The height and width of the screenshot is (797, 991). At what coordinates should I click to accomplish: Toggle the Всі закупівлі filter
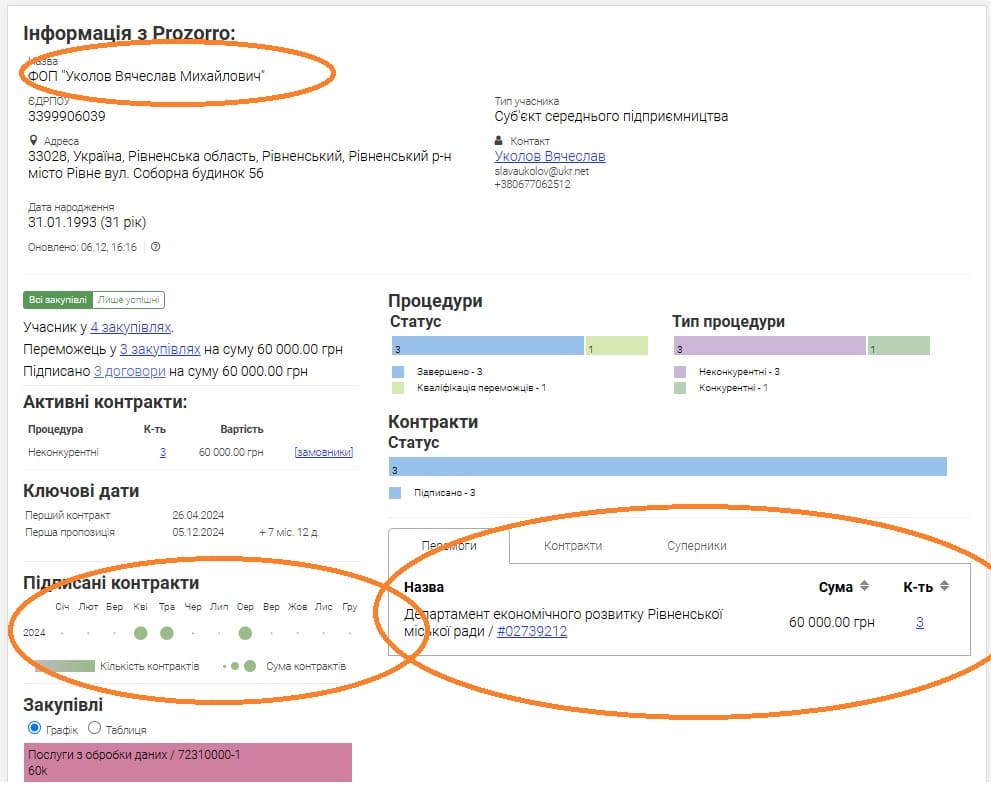58,300
